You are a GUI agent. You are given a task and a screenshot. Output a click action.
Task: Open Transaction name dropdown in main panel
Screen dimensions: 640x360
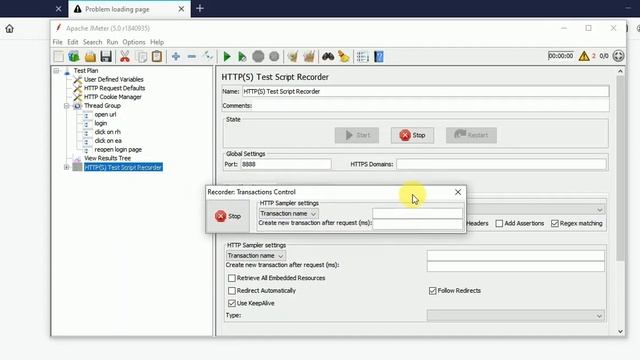[x=256, y=256]
